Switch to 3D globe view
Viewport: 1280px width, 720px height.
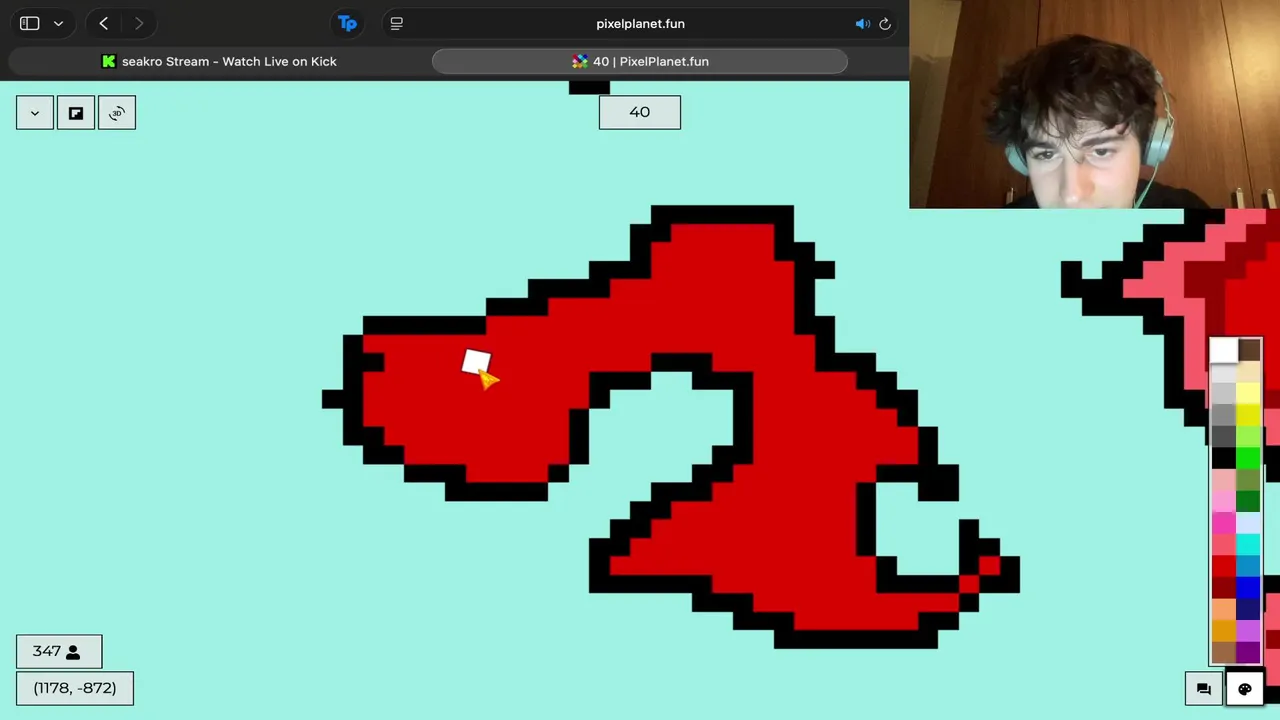tap(117, 113)
